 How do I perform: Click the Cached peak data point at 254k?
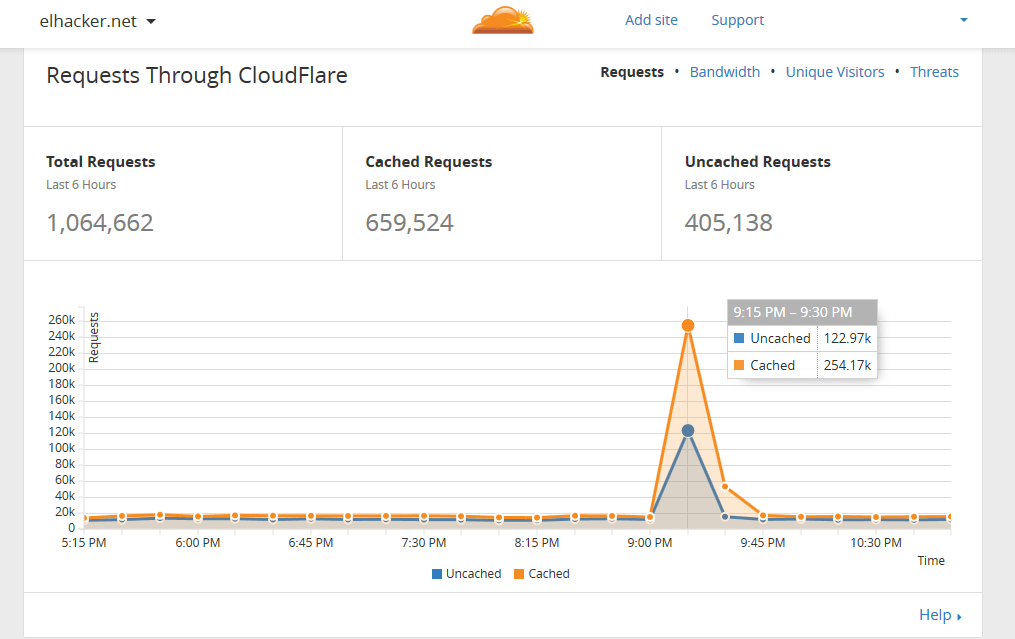tap(688, 326)
